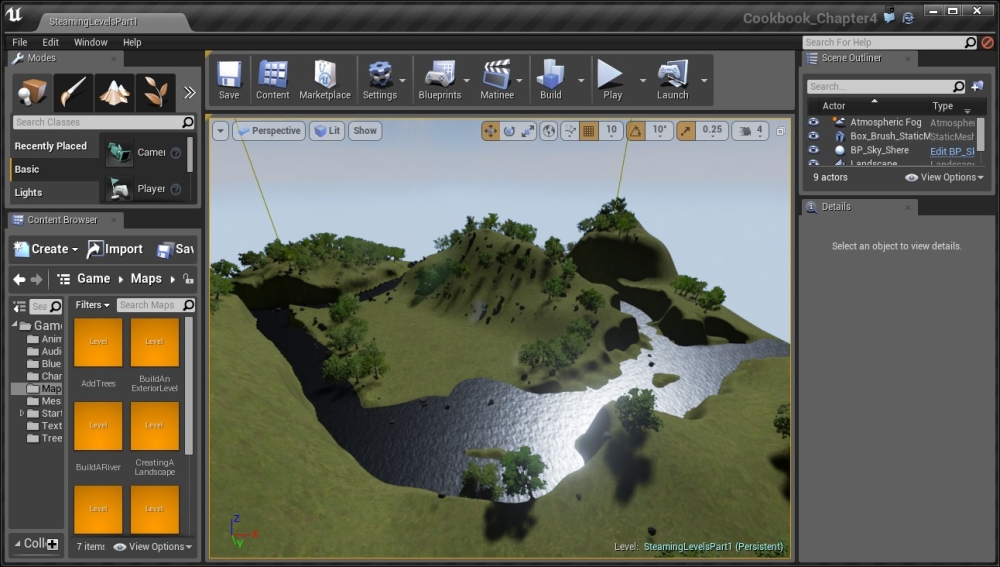Open the Play options dropdown arrow

643,80
